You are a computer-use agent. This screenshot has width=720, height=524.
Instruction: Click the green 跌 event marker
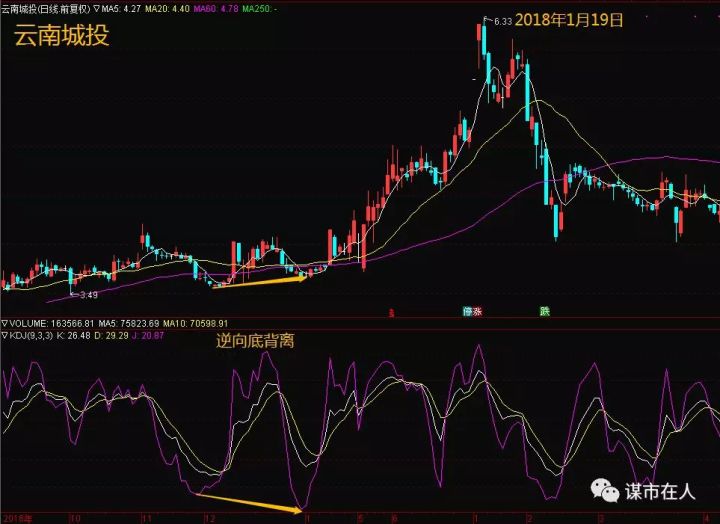[545, 311]
